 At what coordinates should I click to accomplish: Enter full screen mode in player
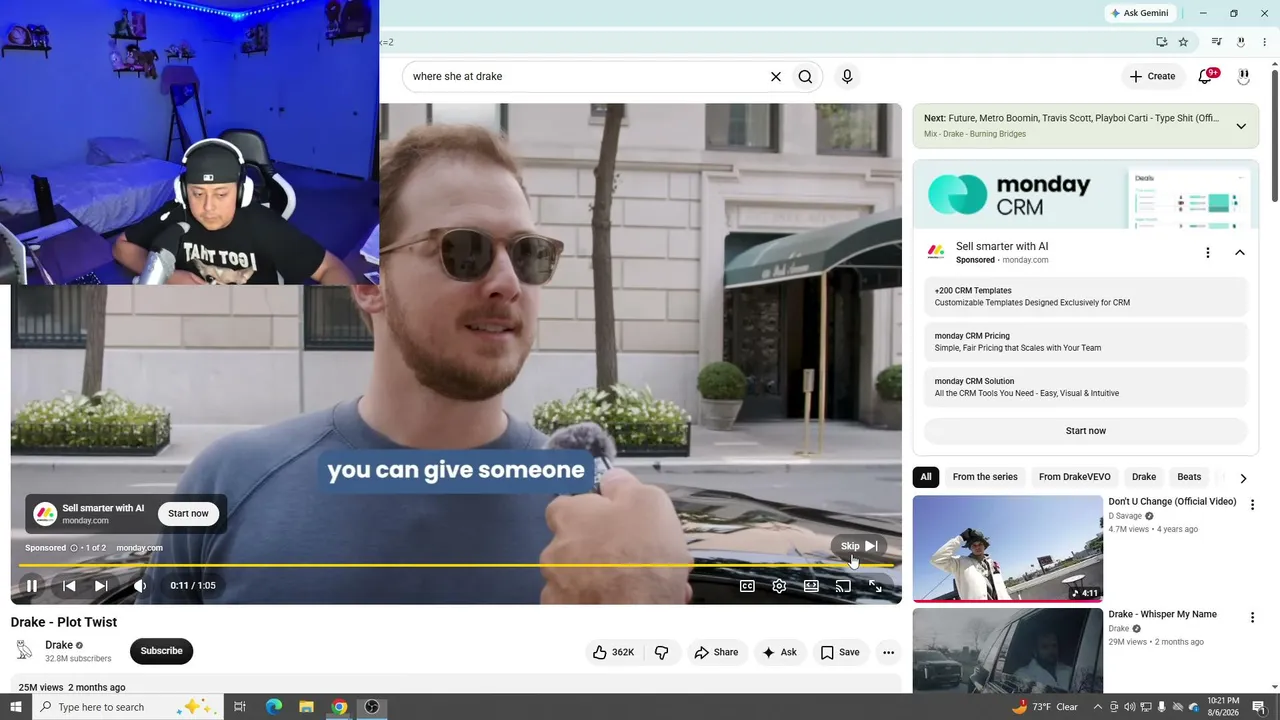coord(875,586)
